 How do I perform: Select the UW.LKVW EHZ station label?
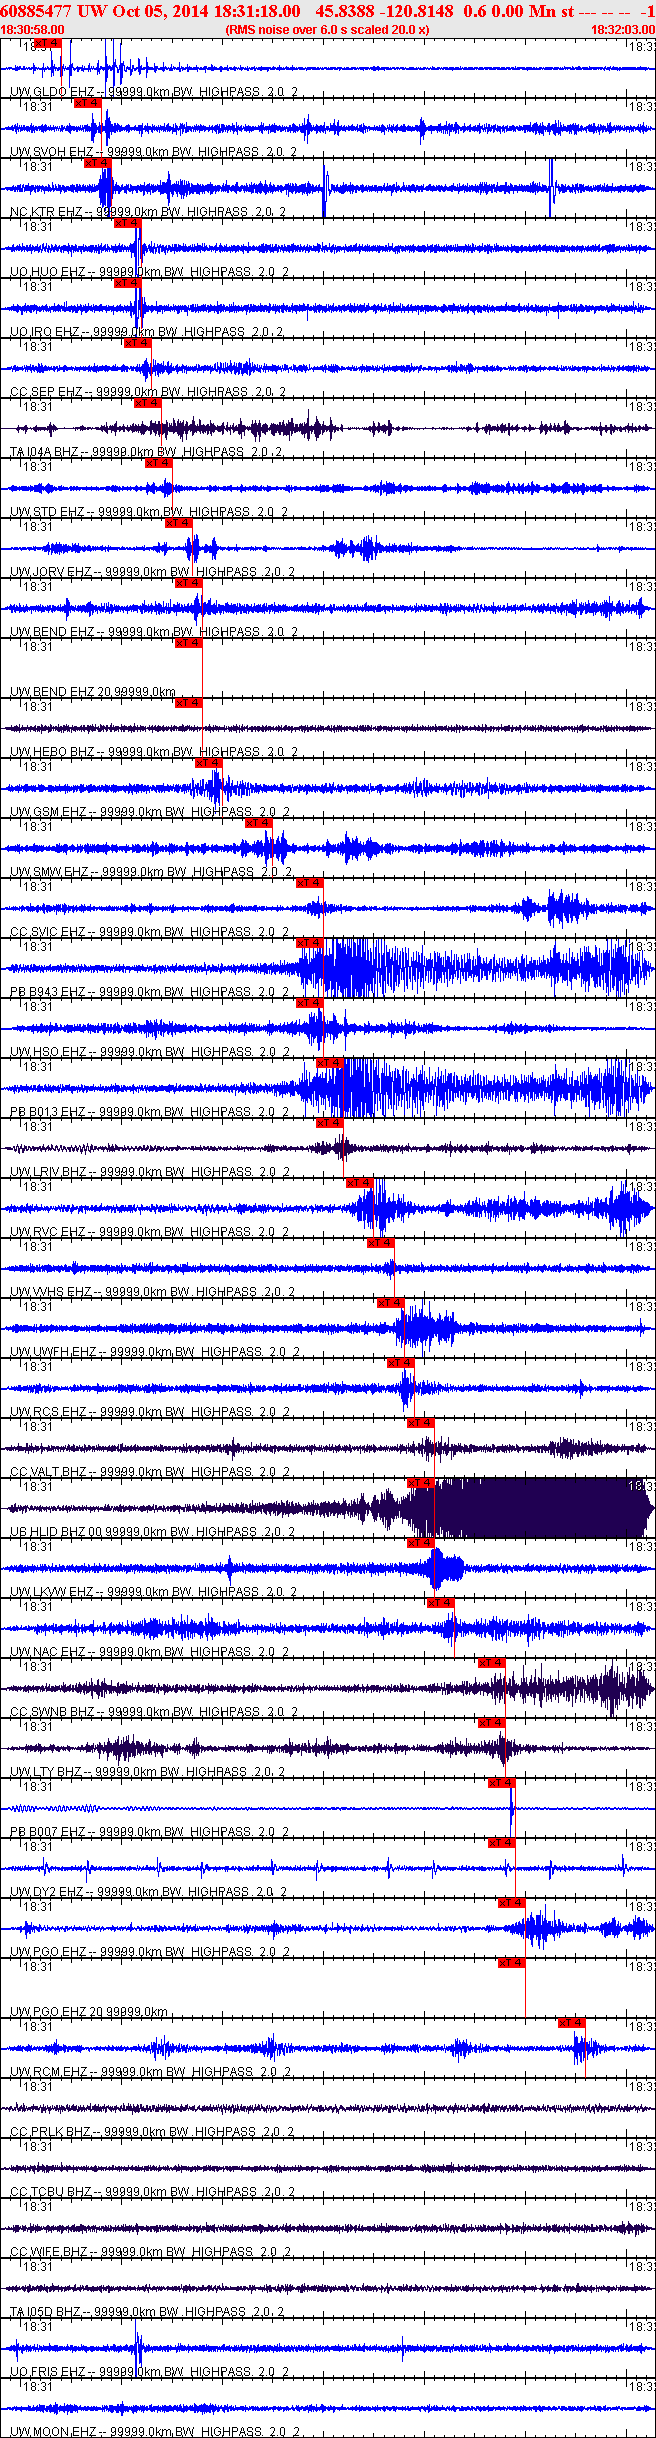(52, 1592)
